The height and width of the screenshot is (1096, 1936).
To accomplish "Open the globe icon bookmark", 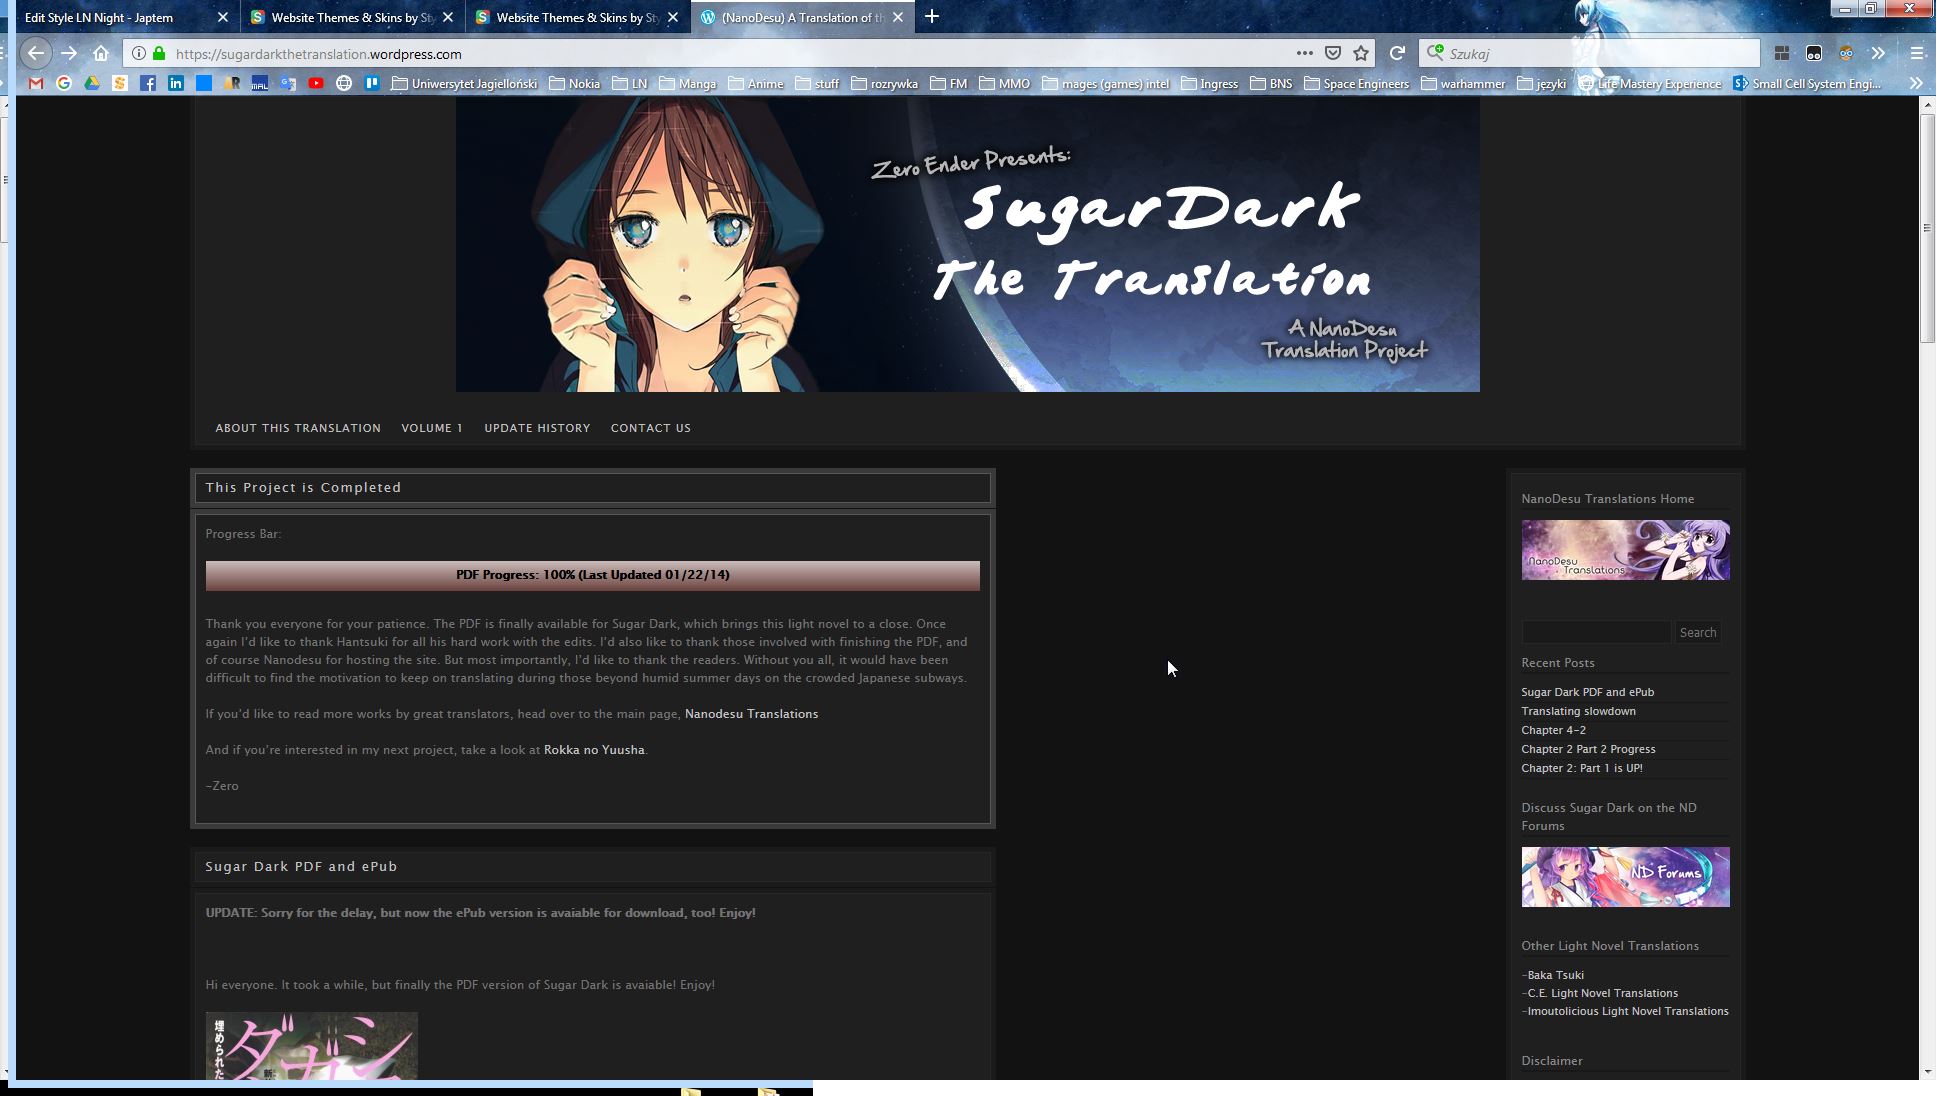I will point(344,84).
